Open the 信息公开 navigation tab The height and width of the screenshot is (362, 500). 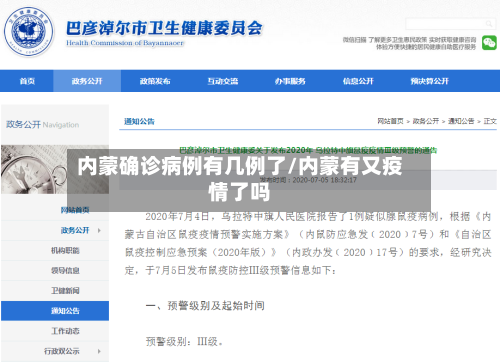tap(358, 81)
